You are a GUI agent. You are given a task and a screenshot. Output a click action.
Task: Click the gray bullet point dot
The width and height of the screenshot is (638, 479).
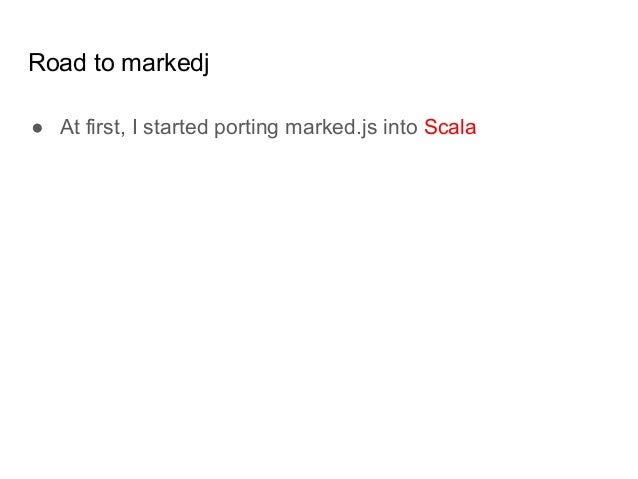click(x=35, y=129)
